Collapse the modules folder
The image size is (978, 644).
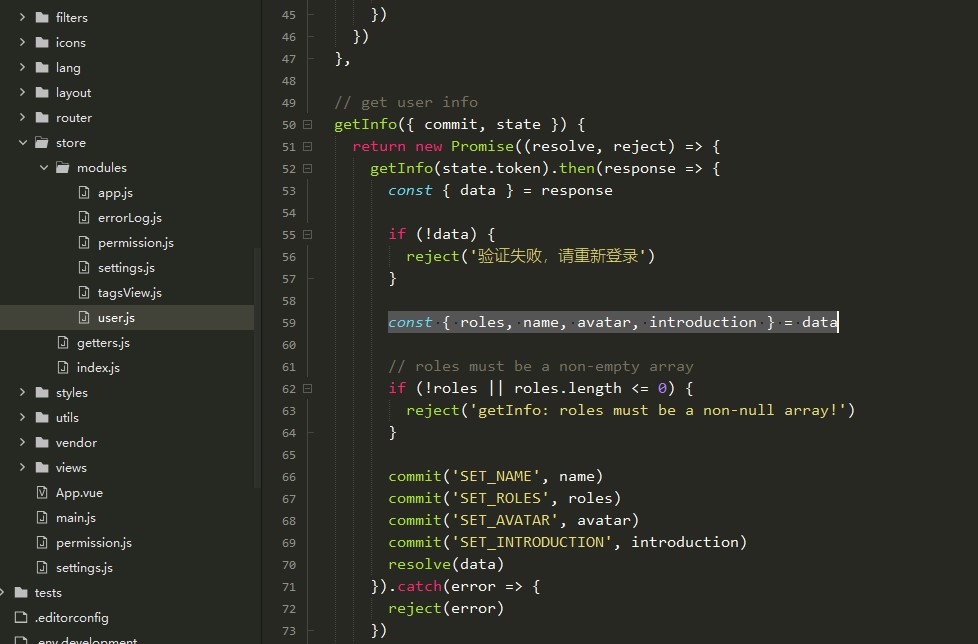point(42,167)
